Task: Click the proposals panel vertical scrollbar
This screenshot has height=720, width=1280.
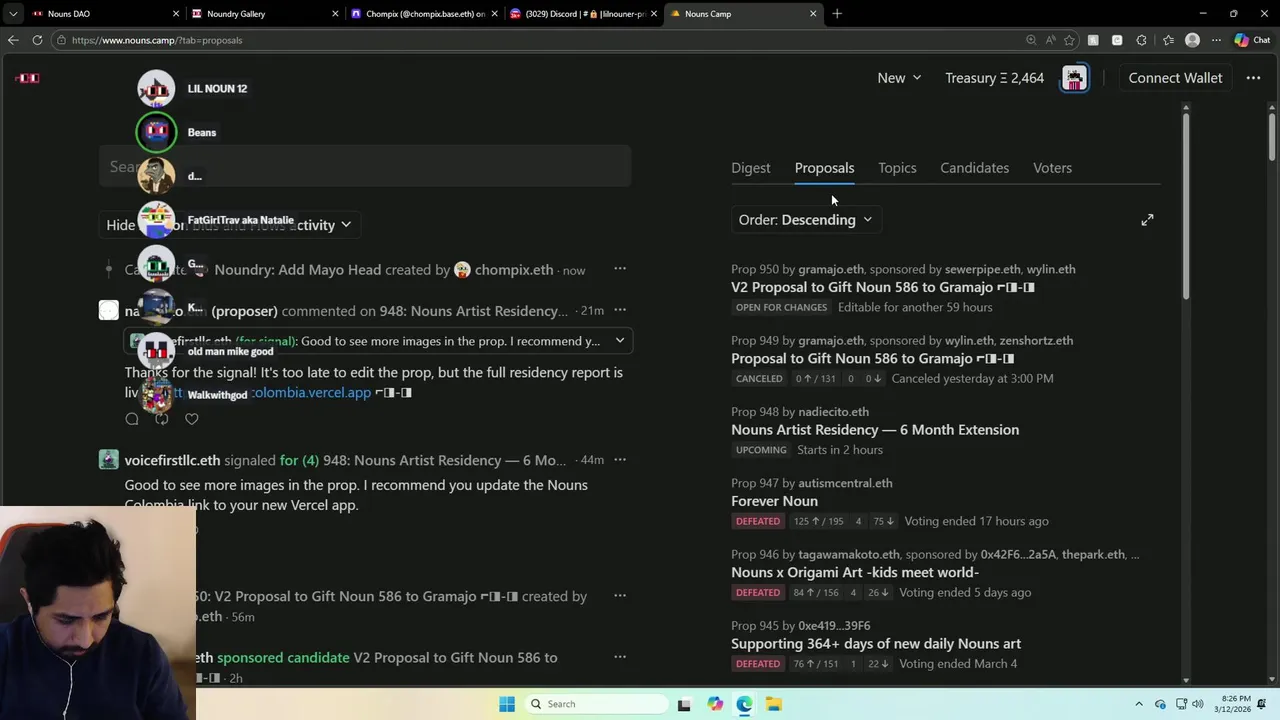Action: coord(1185,205)
